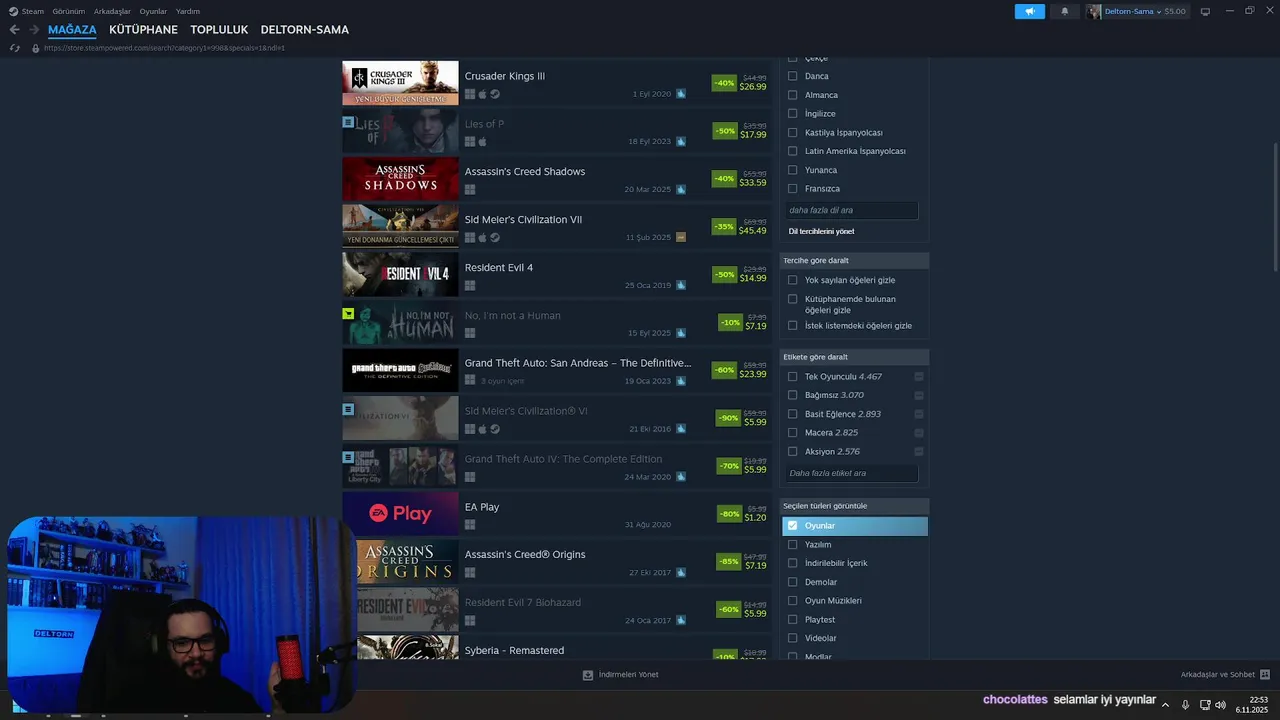Image resolution: width=1280 pixels, height=720 pixels.
Task: Click Windows icon for Resident Evil 4
Action: [x=470, y=286]
